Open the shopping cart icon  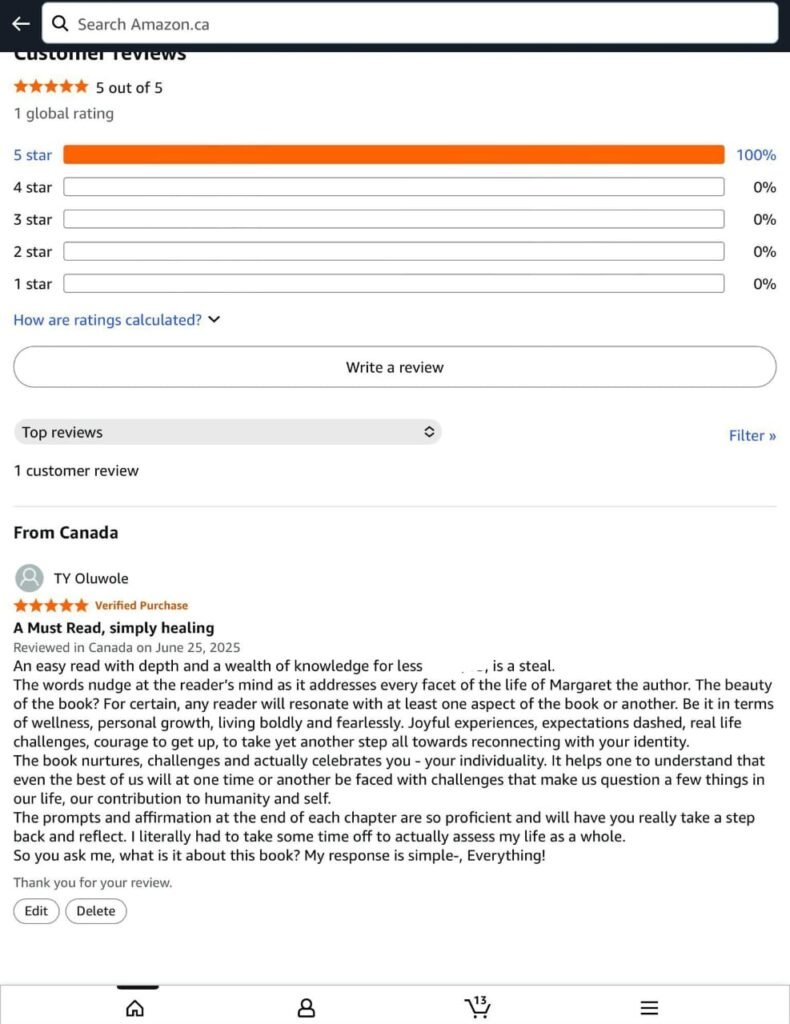coord(477,1006)
